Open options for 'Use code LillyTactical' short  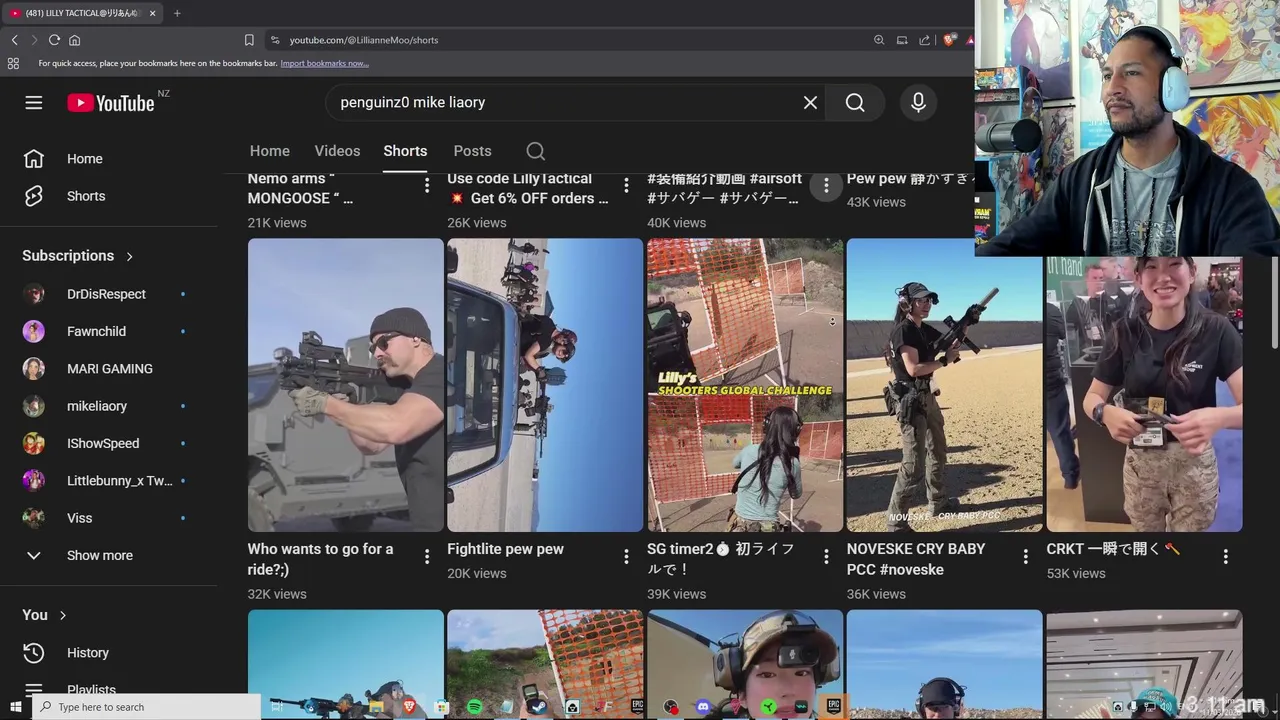pyautogui.click(x=626, y=185)
